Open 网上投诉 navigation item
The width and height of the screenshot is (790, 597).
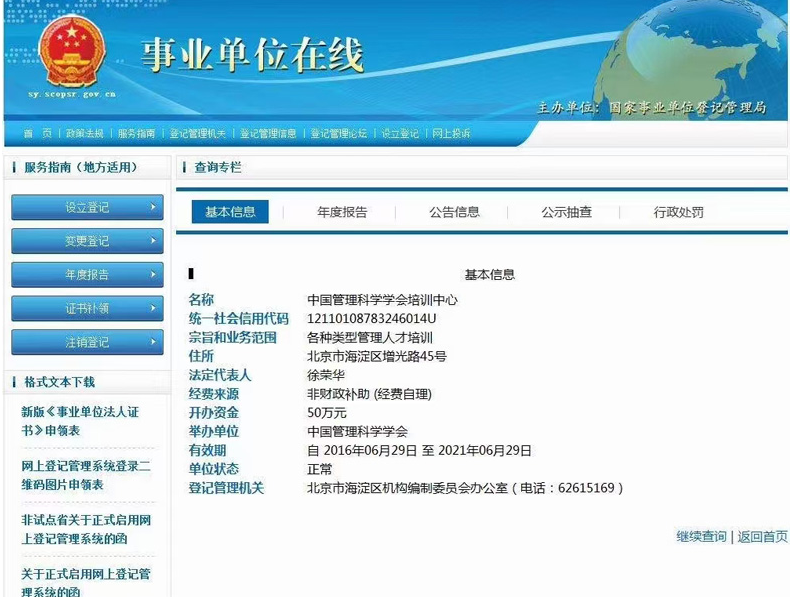tap(451, 133)
